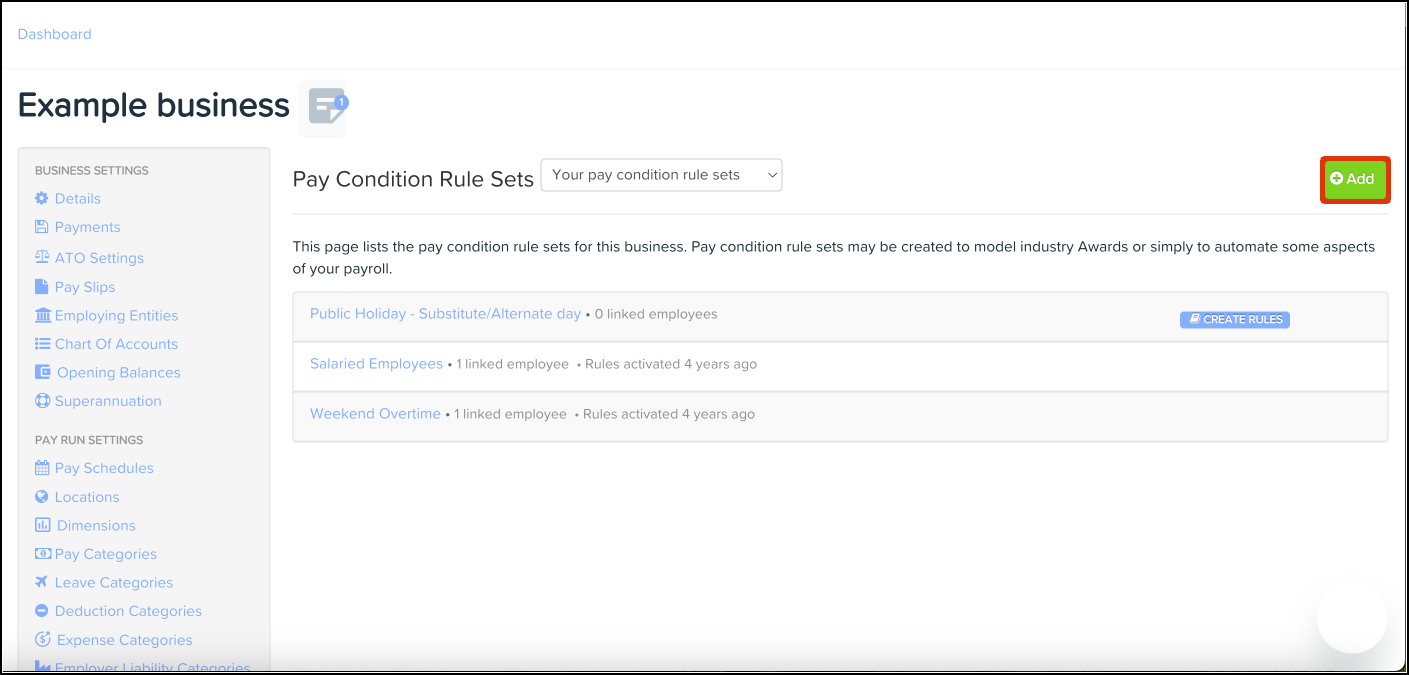
Task: Click the Create Rules button
Action: [1235, 320]
